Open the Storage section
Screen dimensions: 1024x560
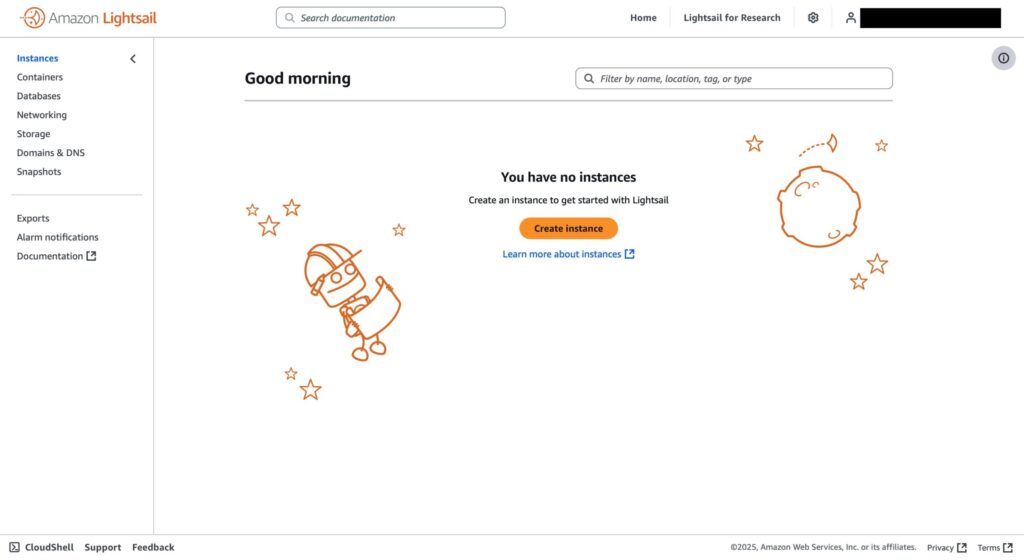[33, 134]
